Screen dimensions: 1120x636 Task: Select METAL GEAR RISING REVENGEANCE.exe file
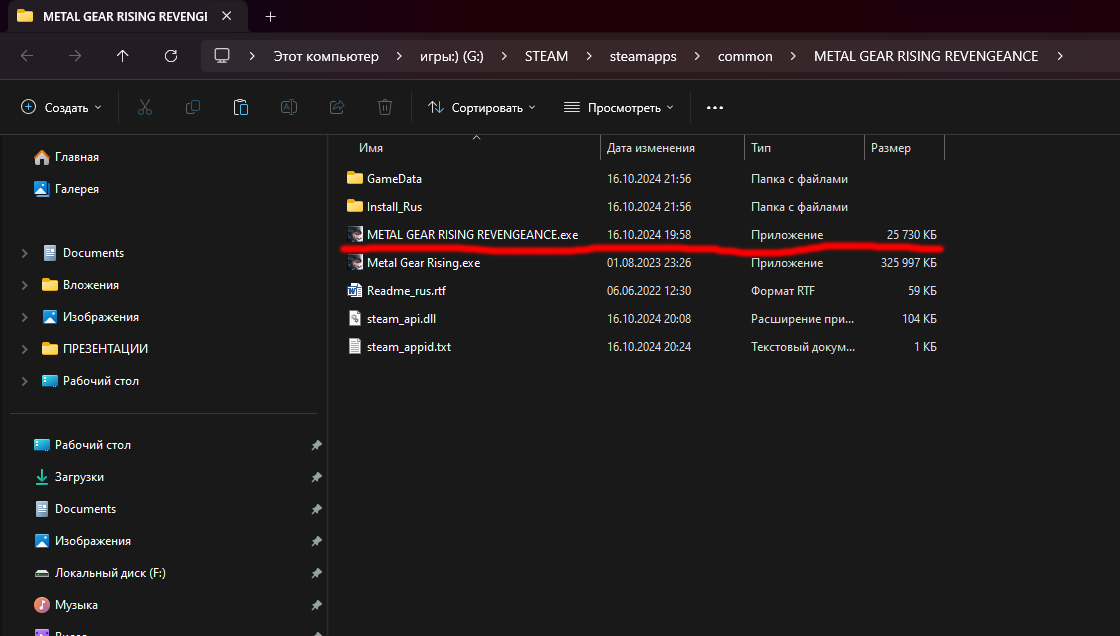[472, 234]
